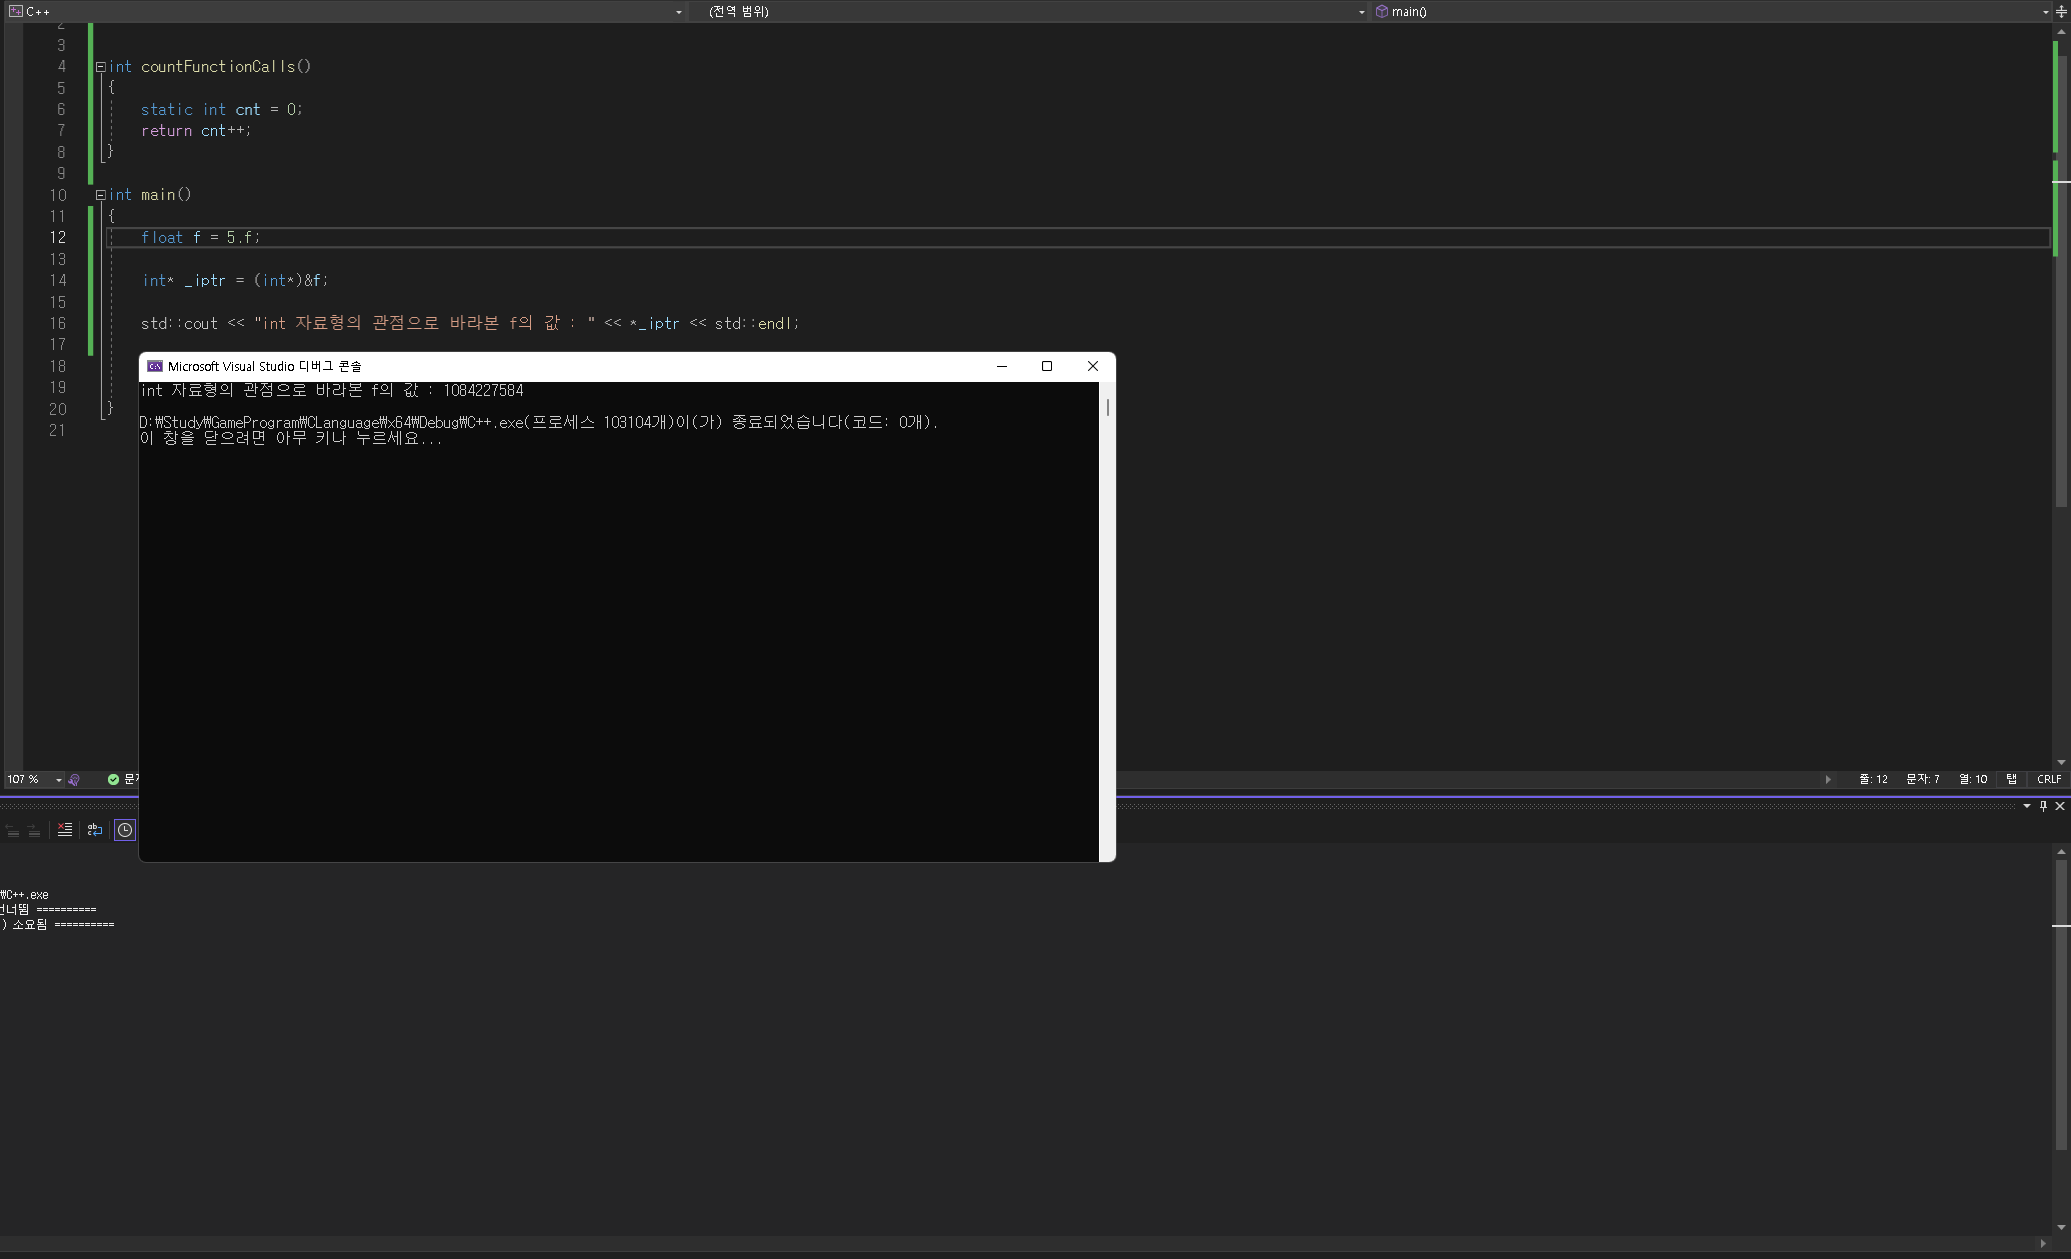Click the CRLF line ending indicator
This screenshot has height=1259, width=2071.
coord(2048,779)
